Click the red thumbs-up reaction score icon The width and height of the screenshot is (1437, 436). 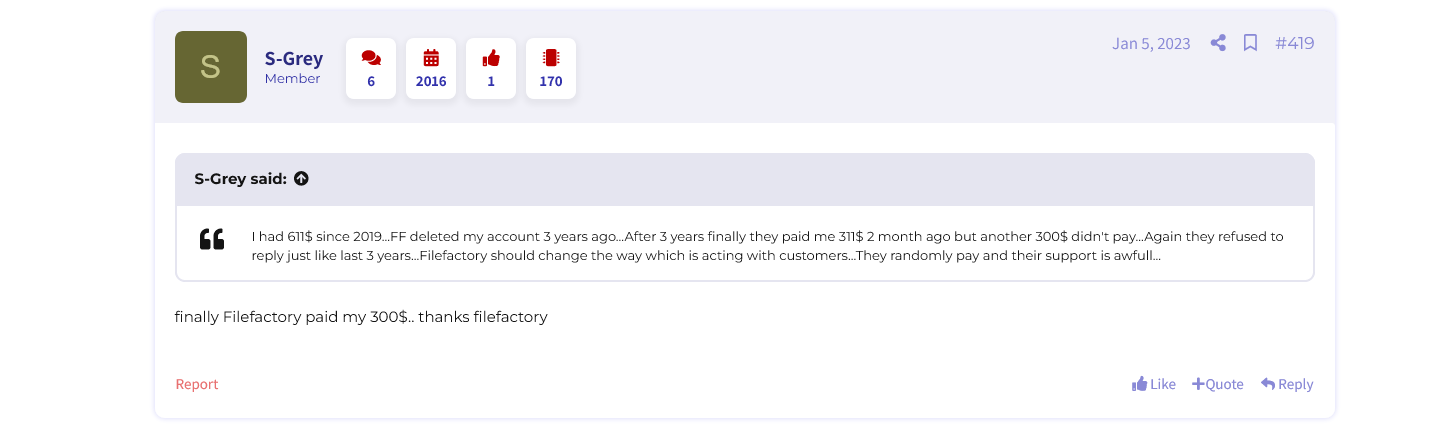pos(491,58)
